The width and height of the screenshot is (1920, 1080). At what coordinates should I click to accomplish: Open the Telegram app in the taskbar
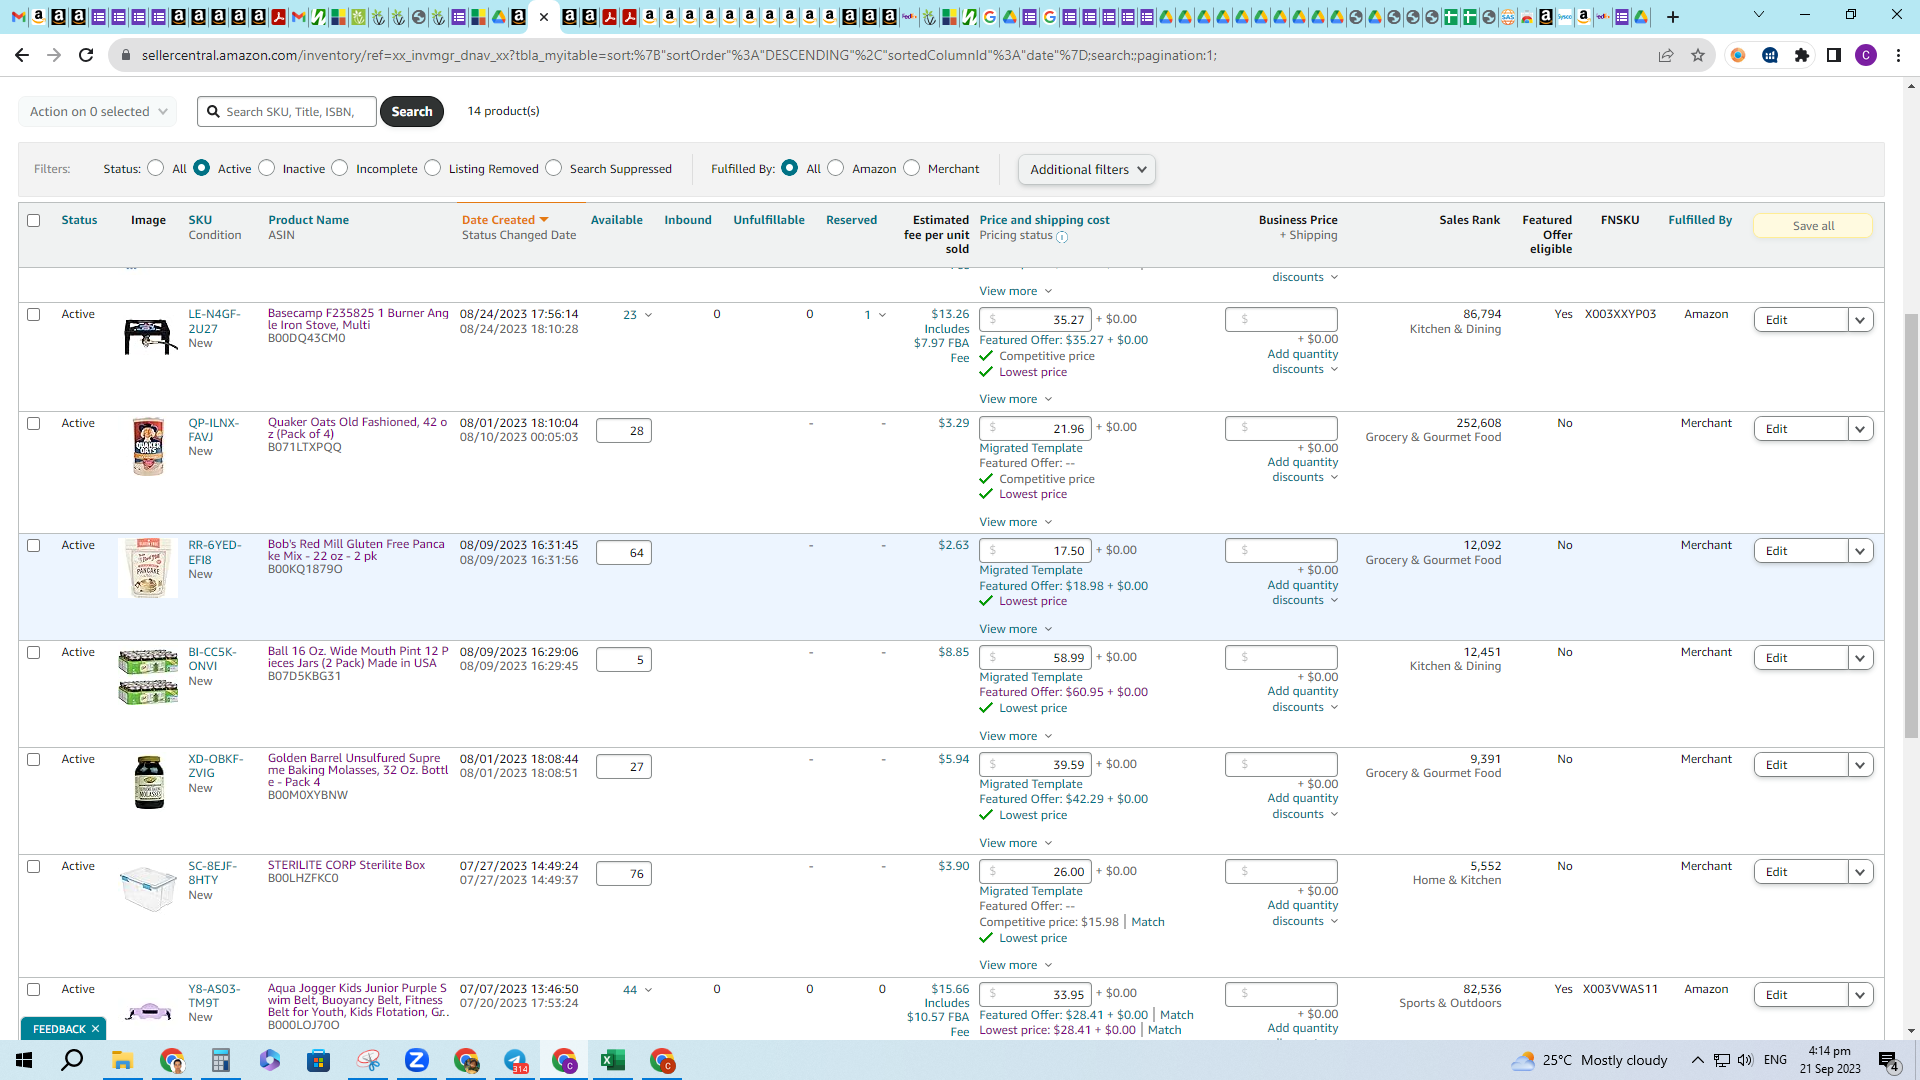pyautogui.click(x=515, y=1060)
